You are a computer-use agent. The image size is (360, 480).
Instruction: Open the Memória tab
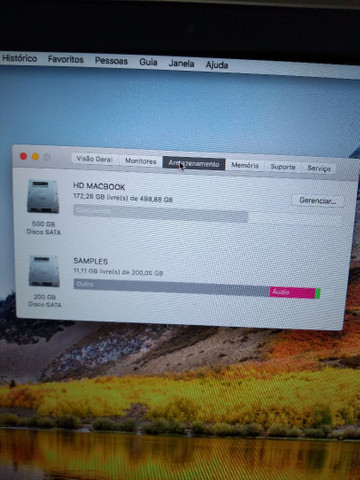[x=245, y=165]
